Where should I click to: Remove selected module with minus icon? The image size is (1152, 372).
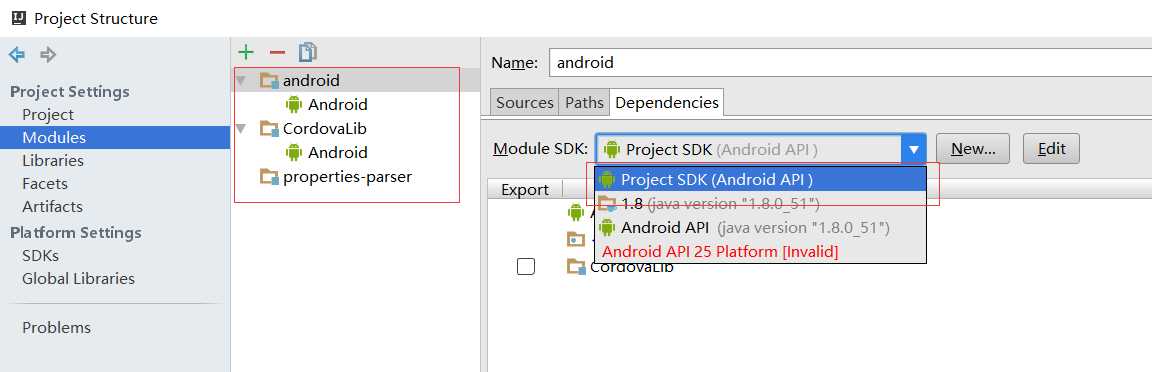[x=277, y=52]
